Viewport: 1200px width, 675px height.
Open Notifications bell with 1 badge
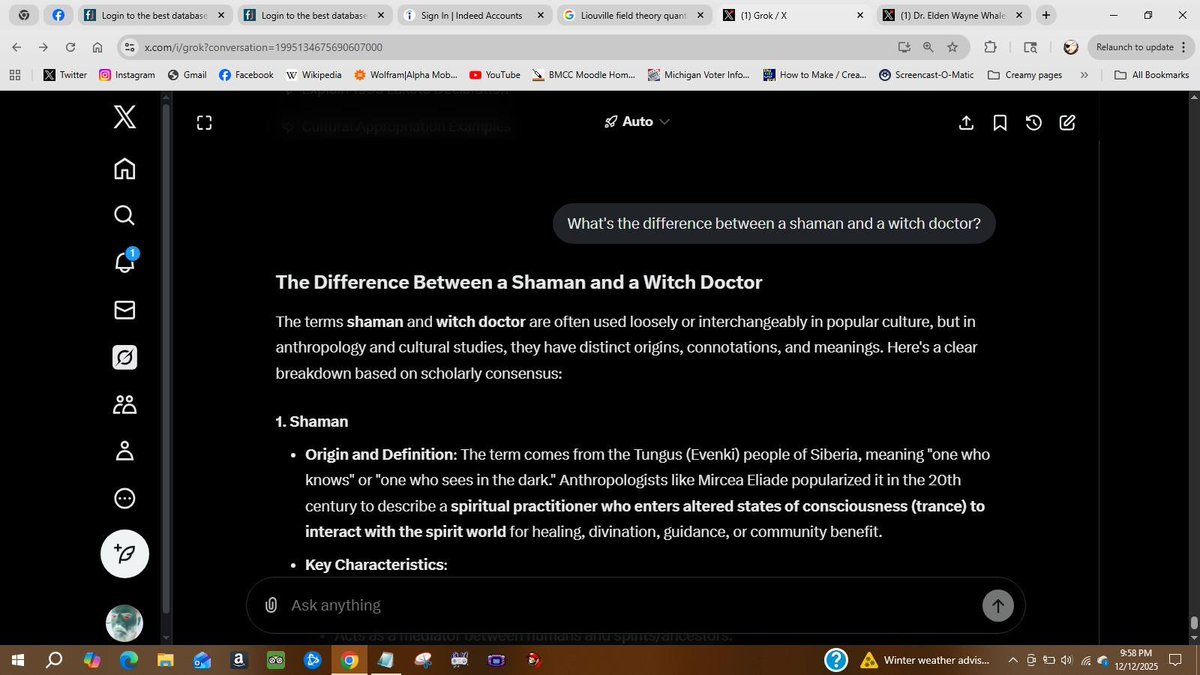point(125,262)
